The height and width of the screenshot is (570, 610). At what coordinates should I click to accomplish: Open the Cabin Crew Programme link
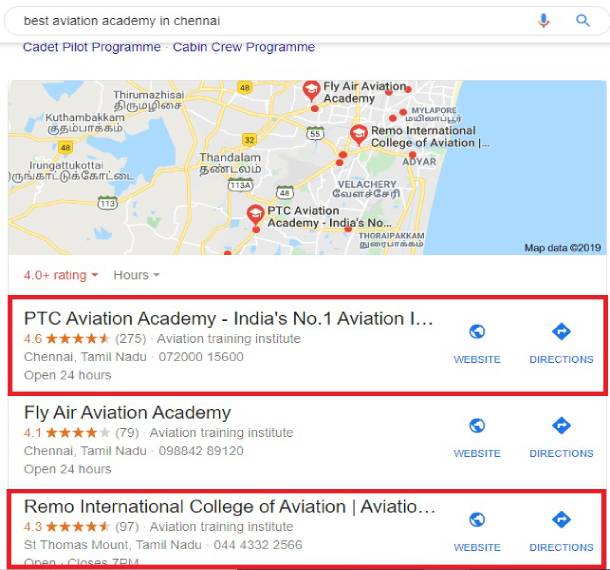pyautogui.click(x=243, y=47)
